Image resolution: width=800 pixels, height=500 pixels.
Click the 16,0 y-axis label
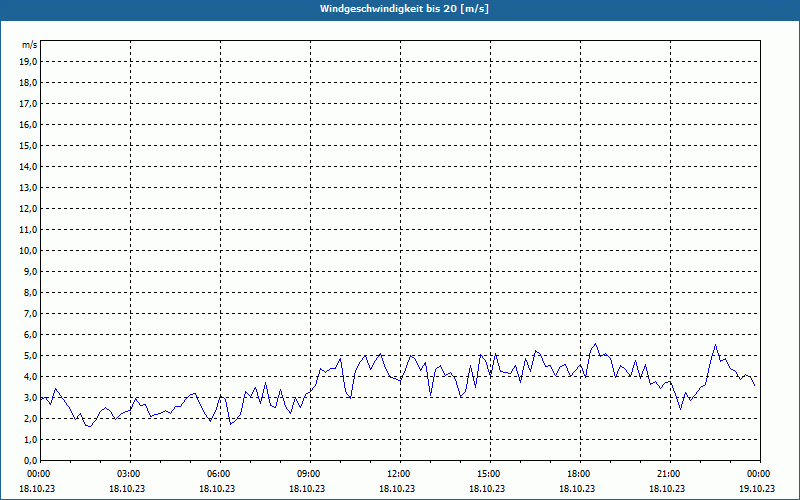click(28, 124)
